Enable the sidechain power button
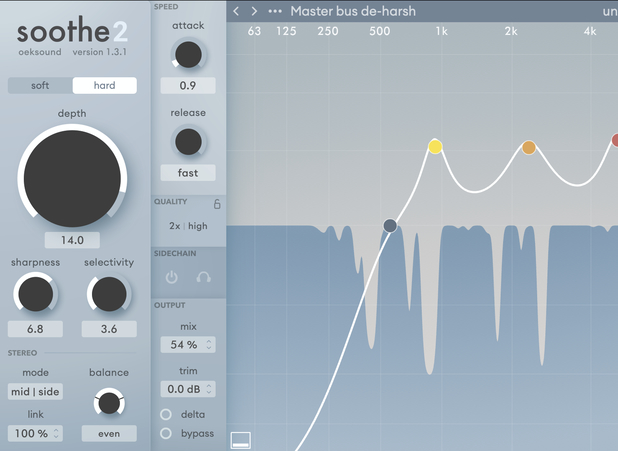Screen dimensions: 618x451 (x=171, y=277)
